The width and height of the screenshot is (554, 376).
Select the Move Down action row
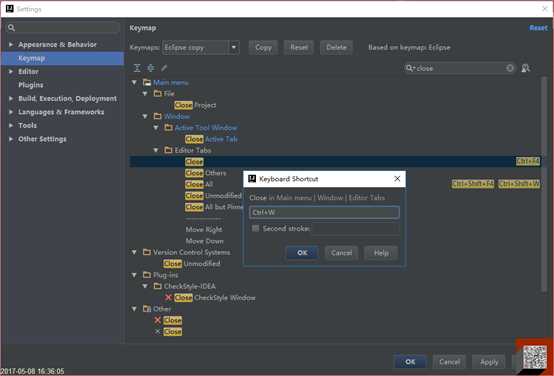coord(205,241)
